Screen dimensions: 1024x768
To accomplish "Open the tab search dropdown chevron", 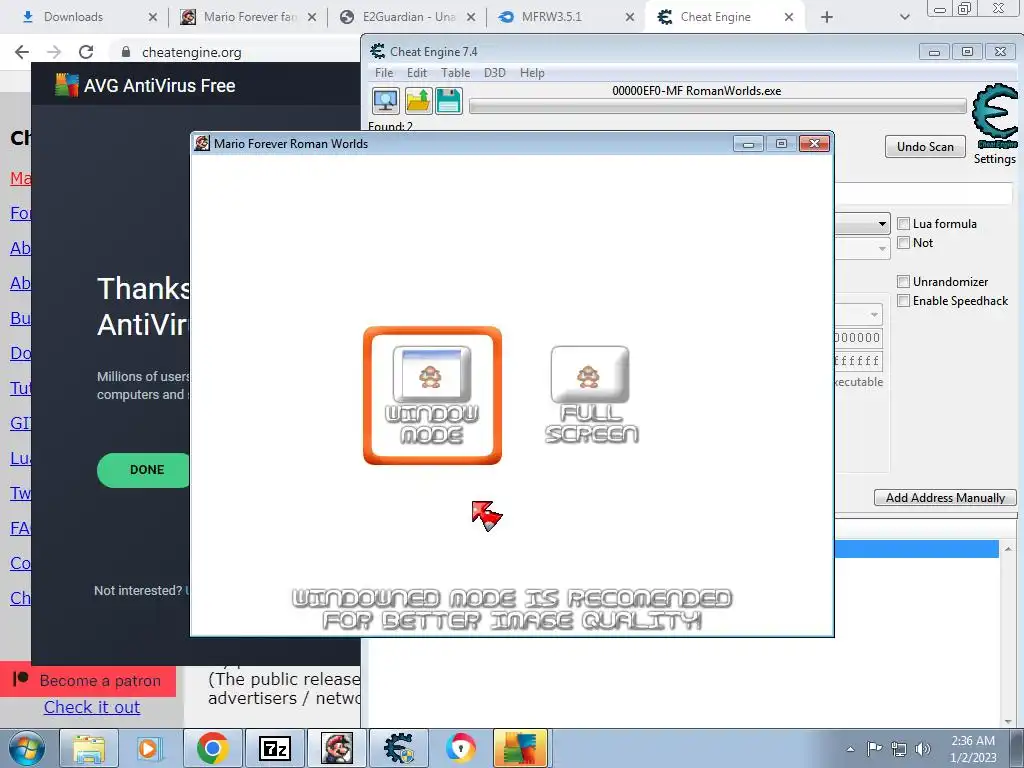I will pos(904,17).
